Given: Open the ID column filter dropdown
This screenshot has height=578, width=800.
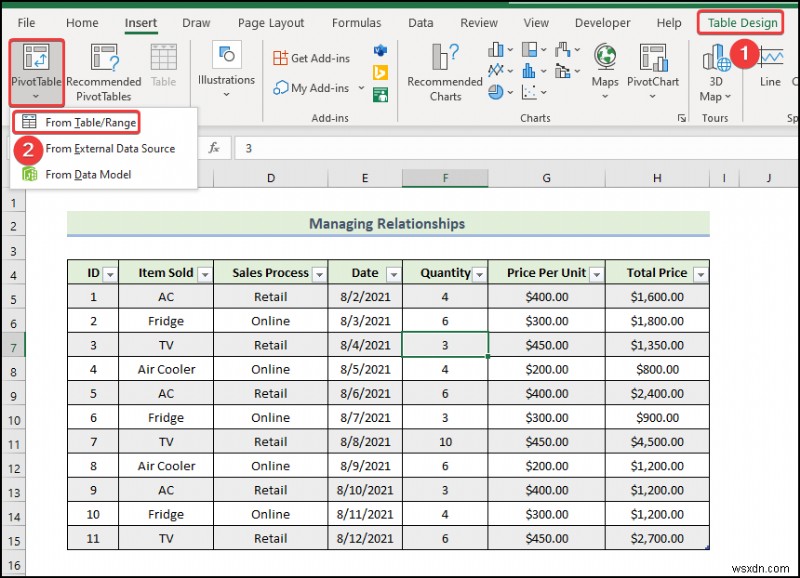Looking at the screenshot, I should click(x=110, y=274).
